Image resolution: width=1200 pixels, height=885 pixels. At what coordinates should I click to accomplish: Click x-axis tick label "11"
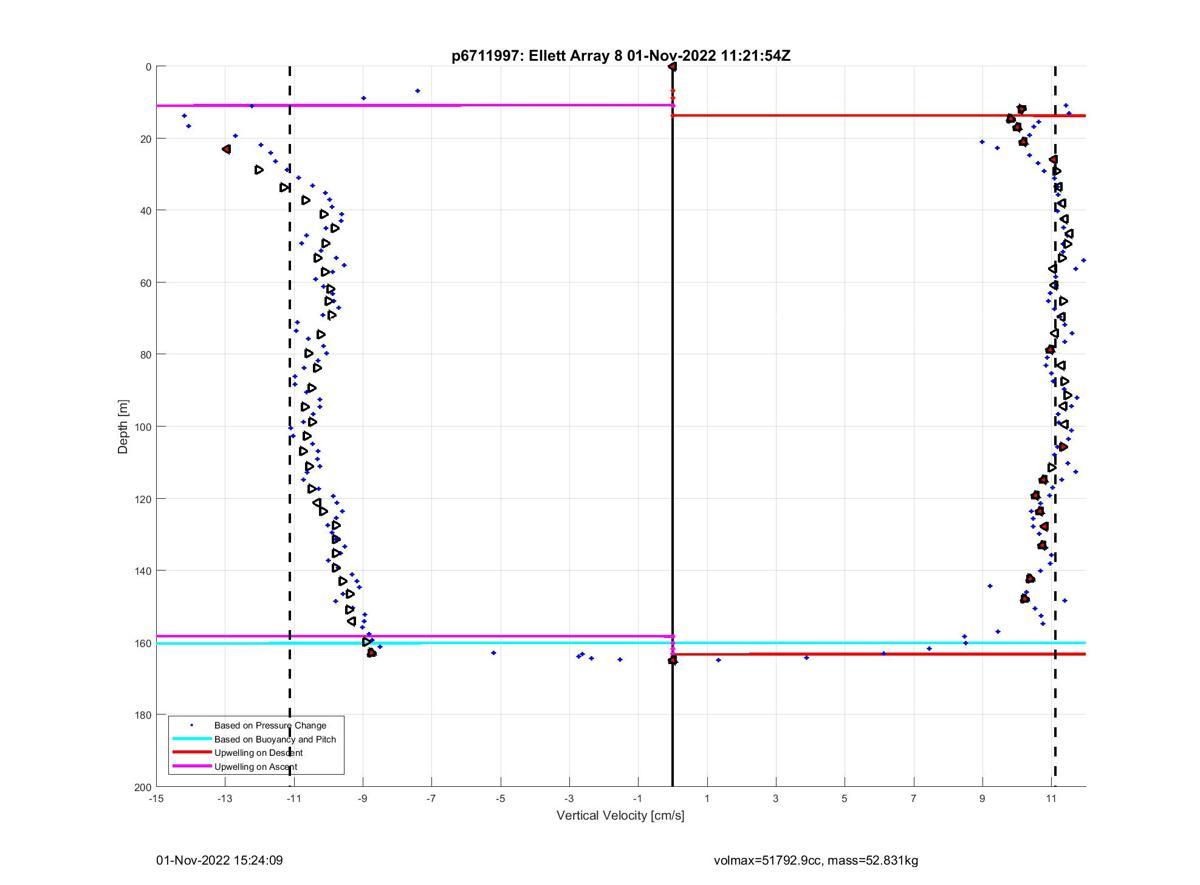pyautogui.click(x=1051, y=798)
